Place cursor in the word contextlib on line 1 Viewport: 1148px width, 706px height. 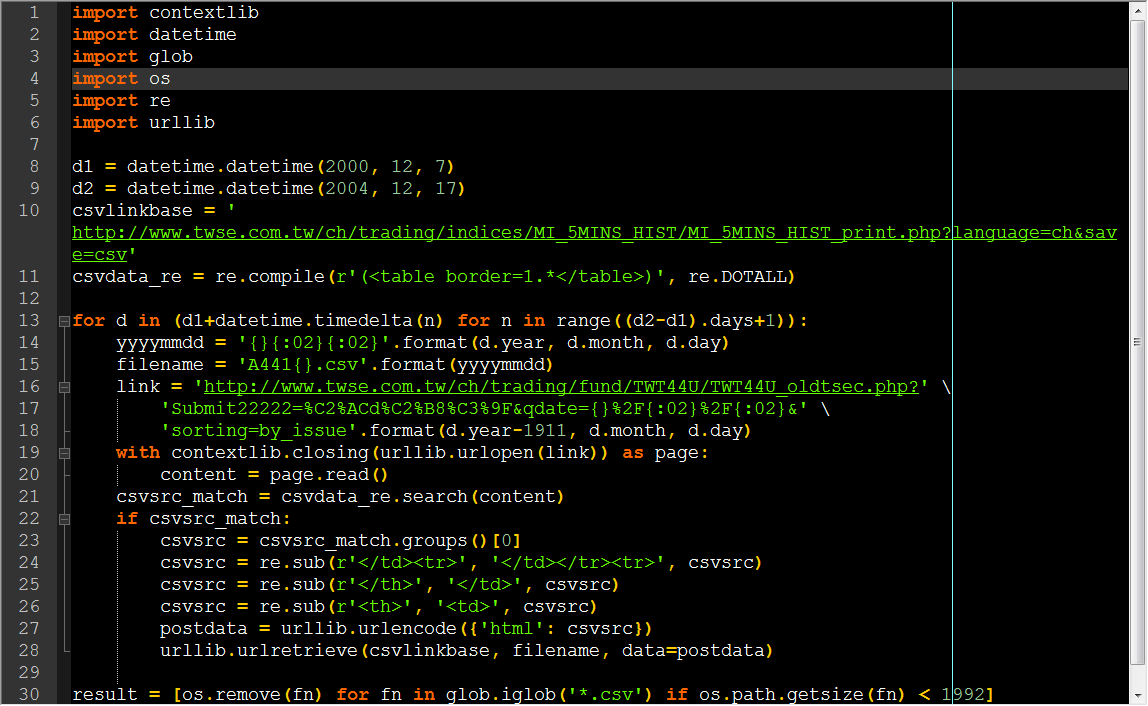(204, 12)
